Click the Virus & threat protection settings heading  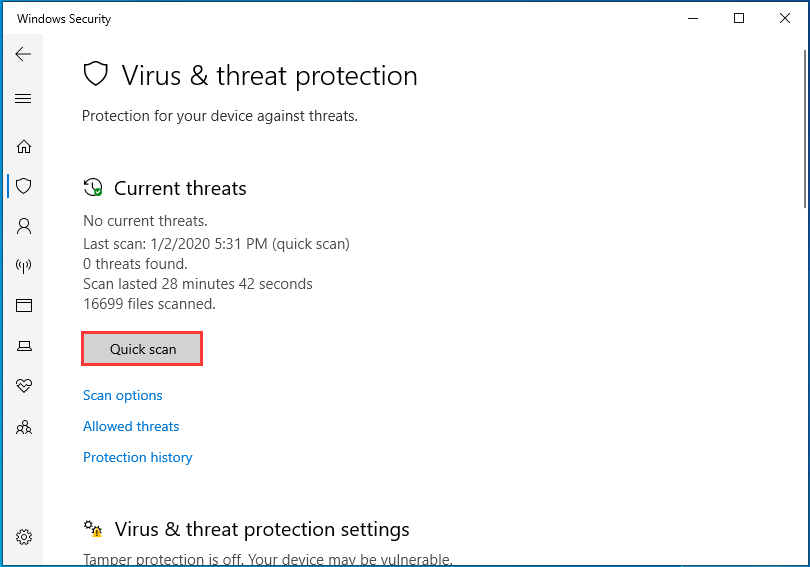tap(262, 529)
